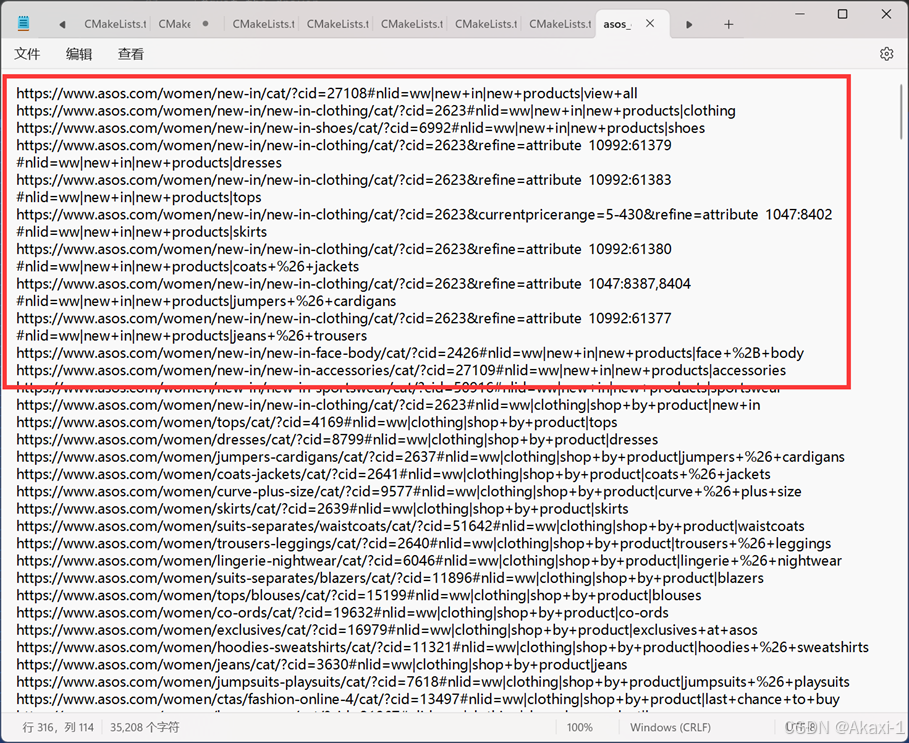This screenshot has height=743, width=909.
Task: Click the line '#nlid=ww|new+in|new+products|tops'
Action: click(x=139, y=198)
